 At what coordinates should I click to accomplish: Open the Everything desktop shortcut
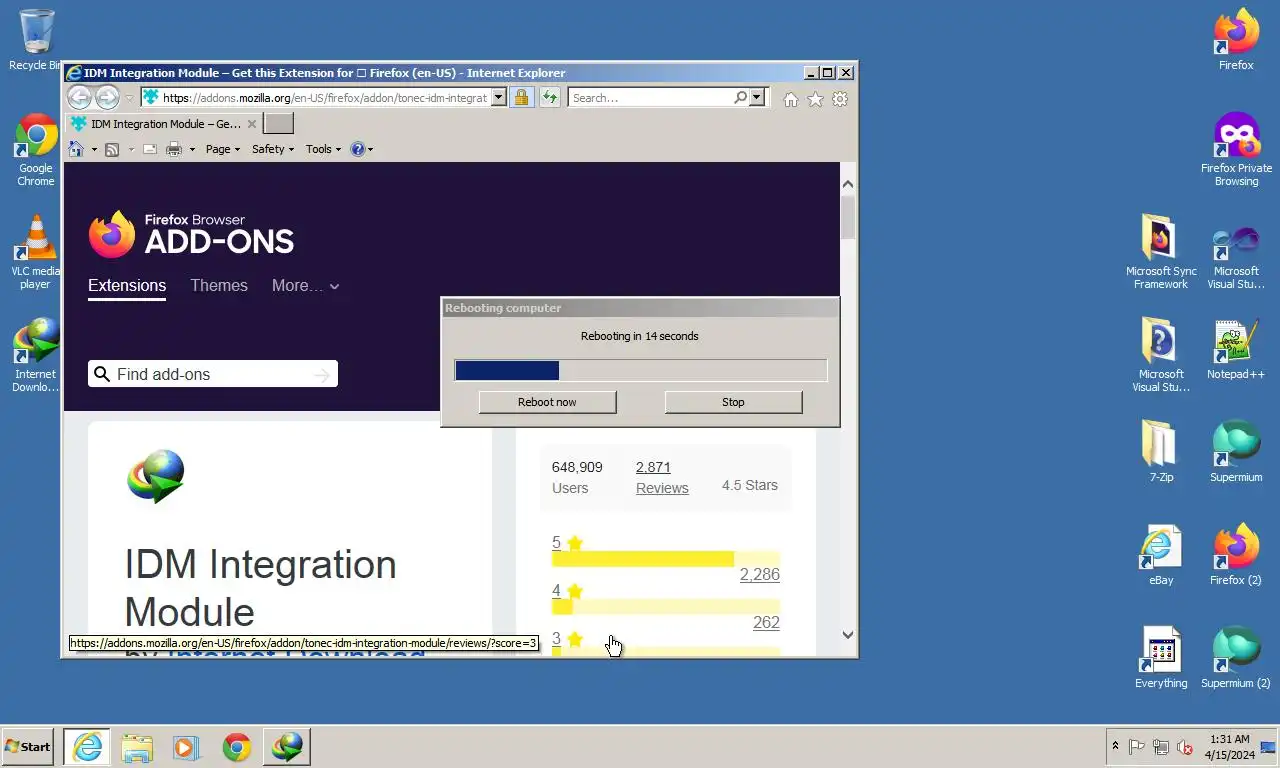click(1161, 658)
